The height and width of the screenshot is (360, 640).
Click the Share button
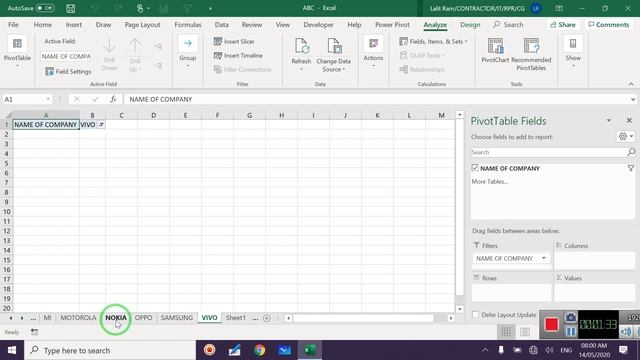pyautogui.click(x=563, y=25)
